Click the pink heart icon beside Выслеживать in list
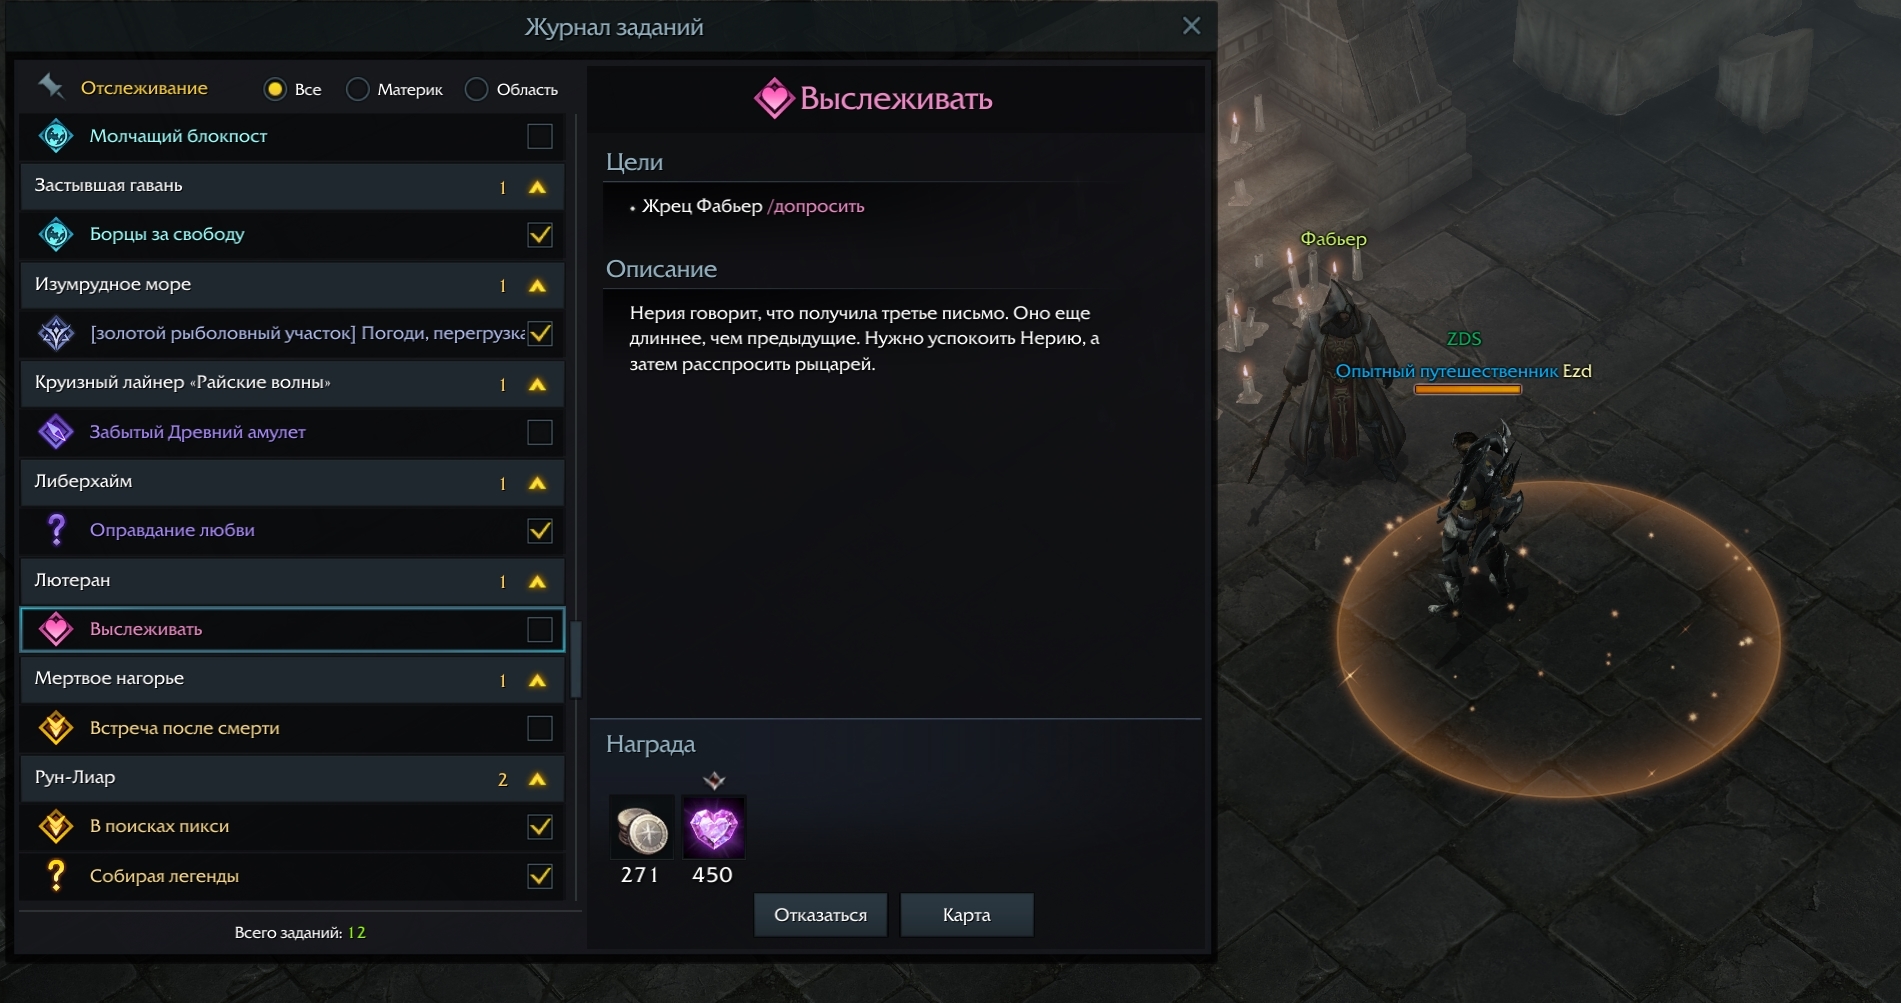Image resolution: width=1901 pixels, height=1003 pixels. pos(56,629)
